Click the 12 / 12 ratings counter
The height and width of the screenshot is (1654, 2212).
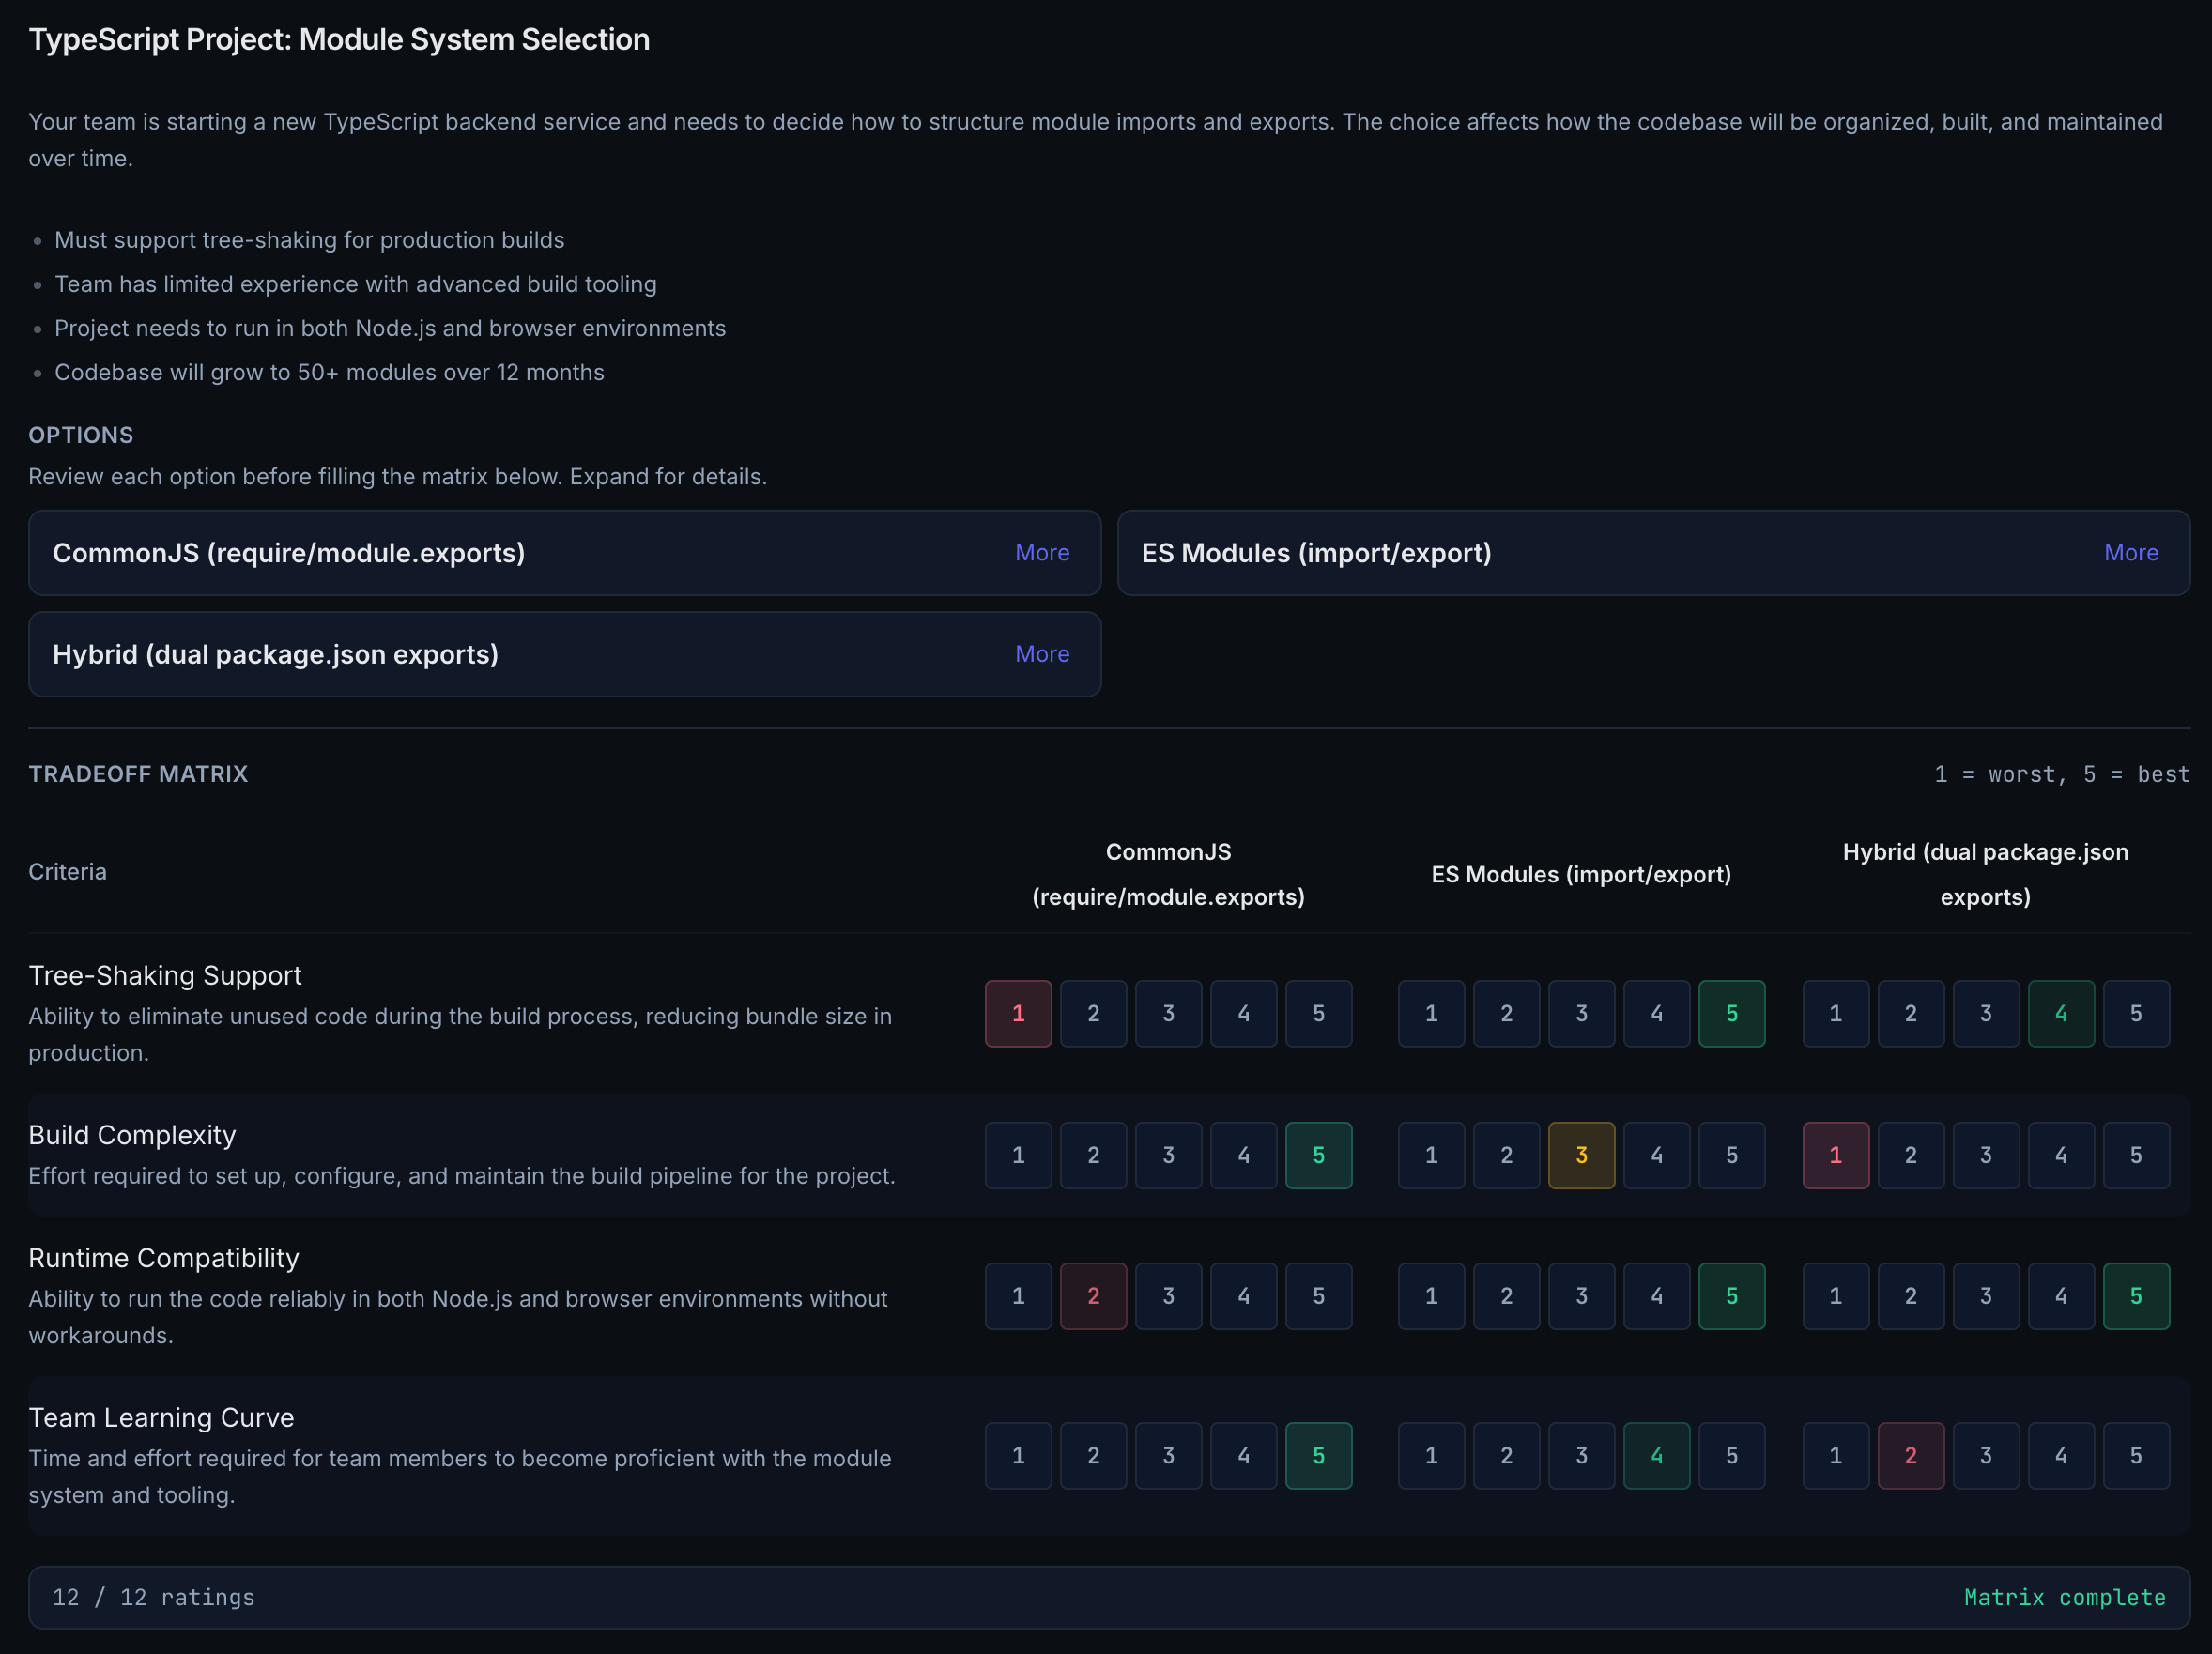tap(155, 1597)
